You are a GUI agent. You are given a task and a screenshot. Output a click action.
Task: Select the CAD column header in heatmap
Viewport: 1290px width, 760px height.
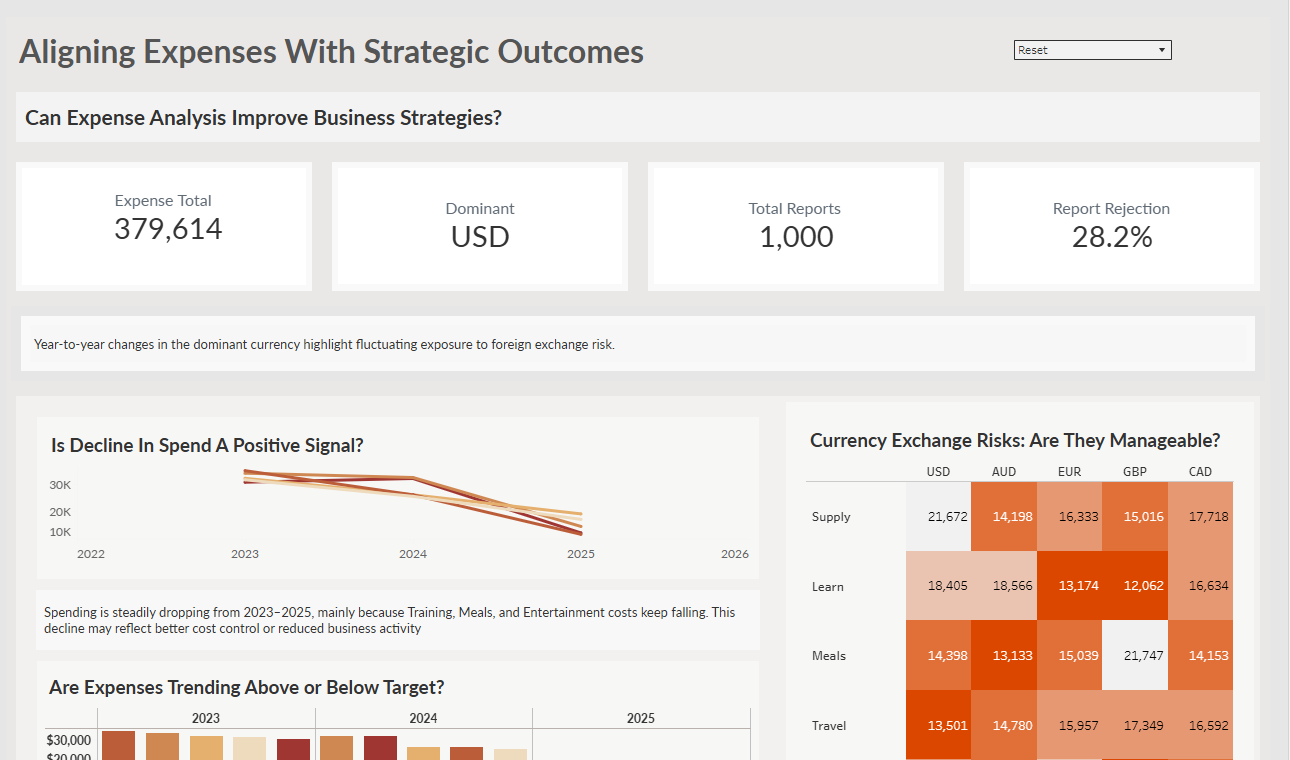[1200, 471]
